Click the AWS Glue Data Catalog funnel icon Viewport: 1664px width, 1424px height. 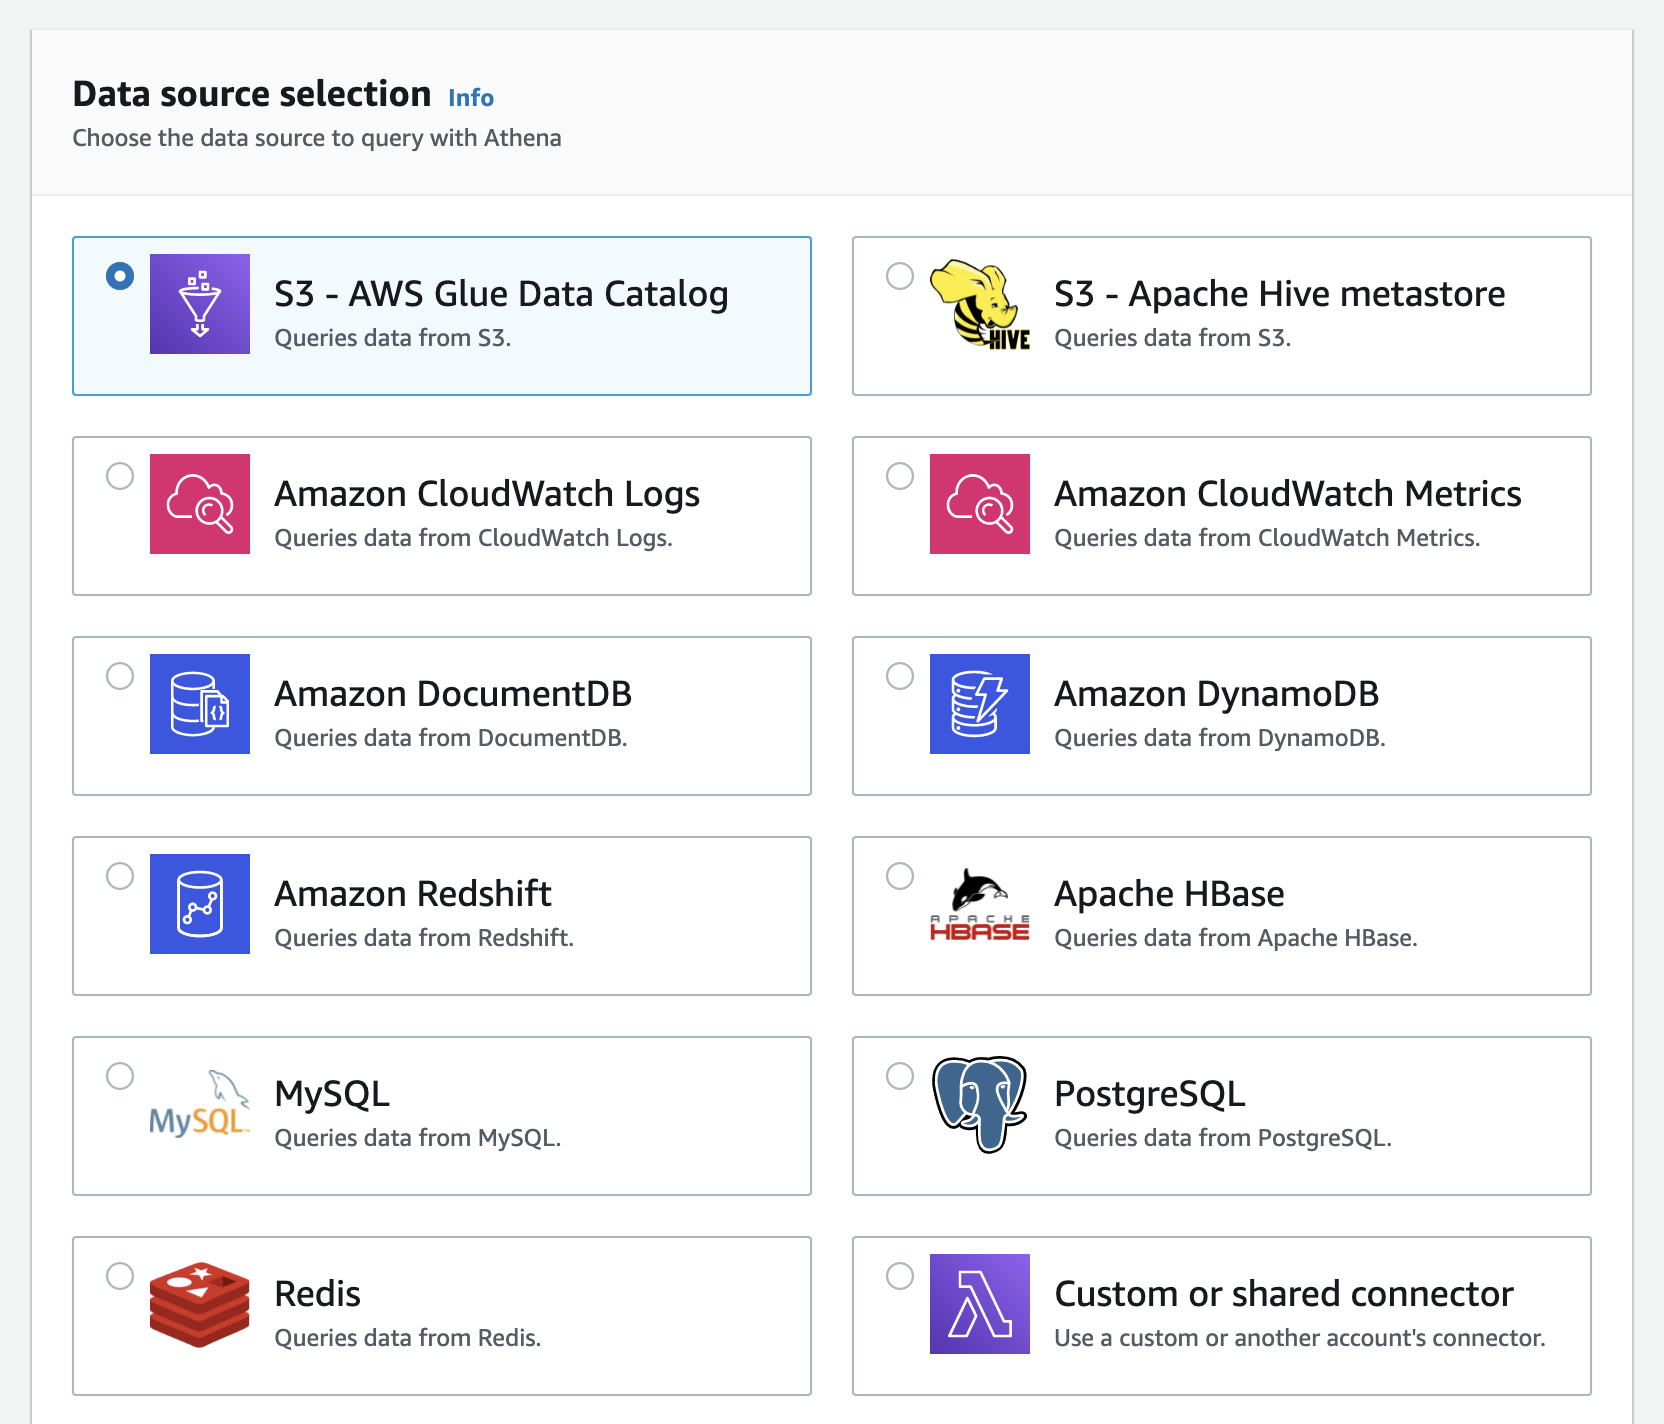(200, 304)
